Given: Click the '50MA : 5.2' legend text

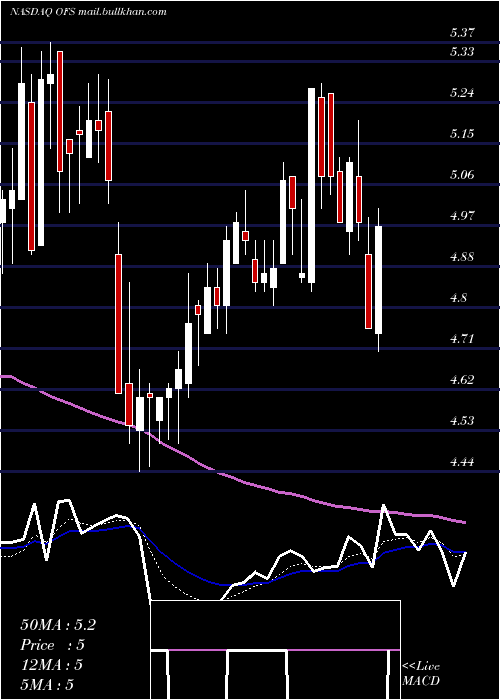Looking at the screenshot, I should (58, 625).
